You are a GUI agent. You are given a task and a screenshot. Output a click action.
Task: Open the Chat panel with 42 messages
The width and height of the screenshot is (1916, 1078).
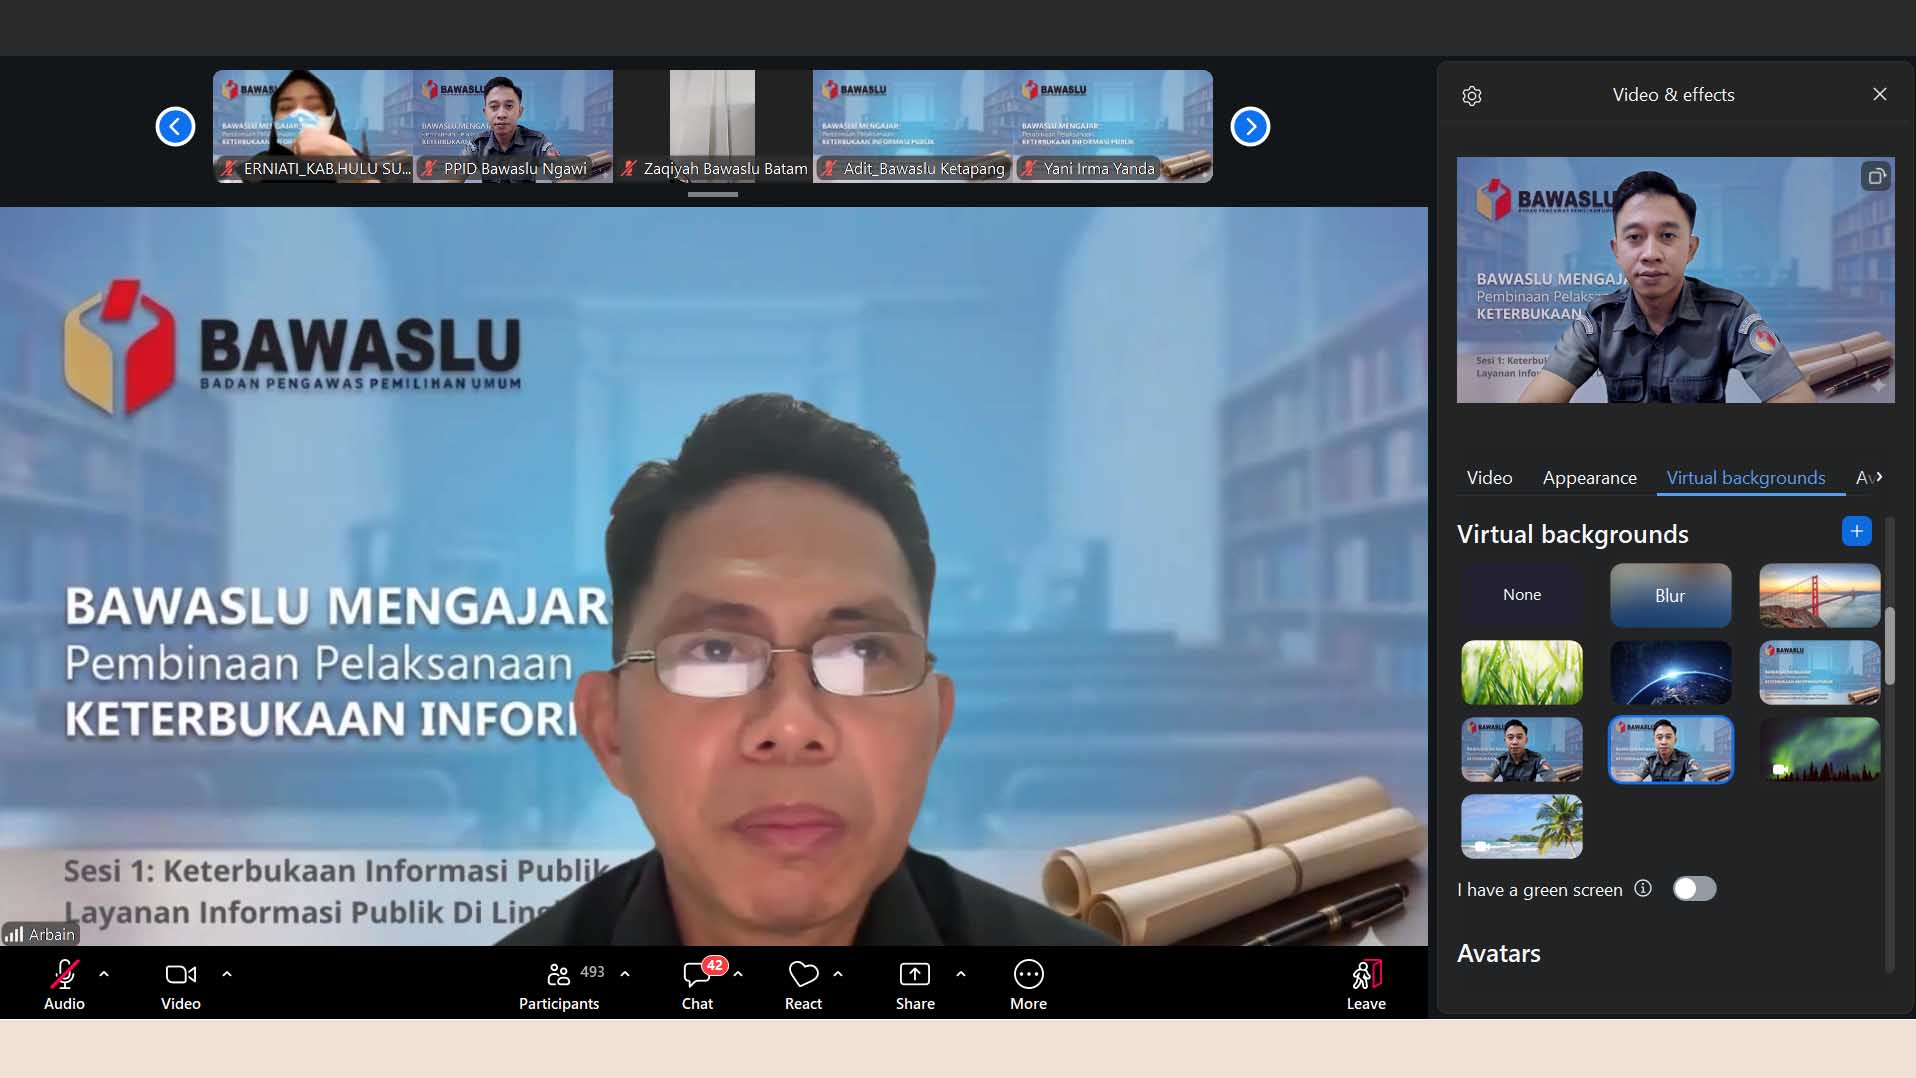point(698,985)
